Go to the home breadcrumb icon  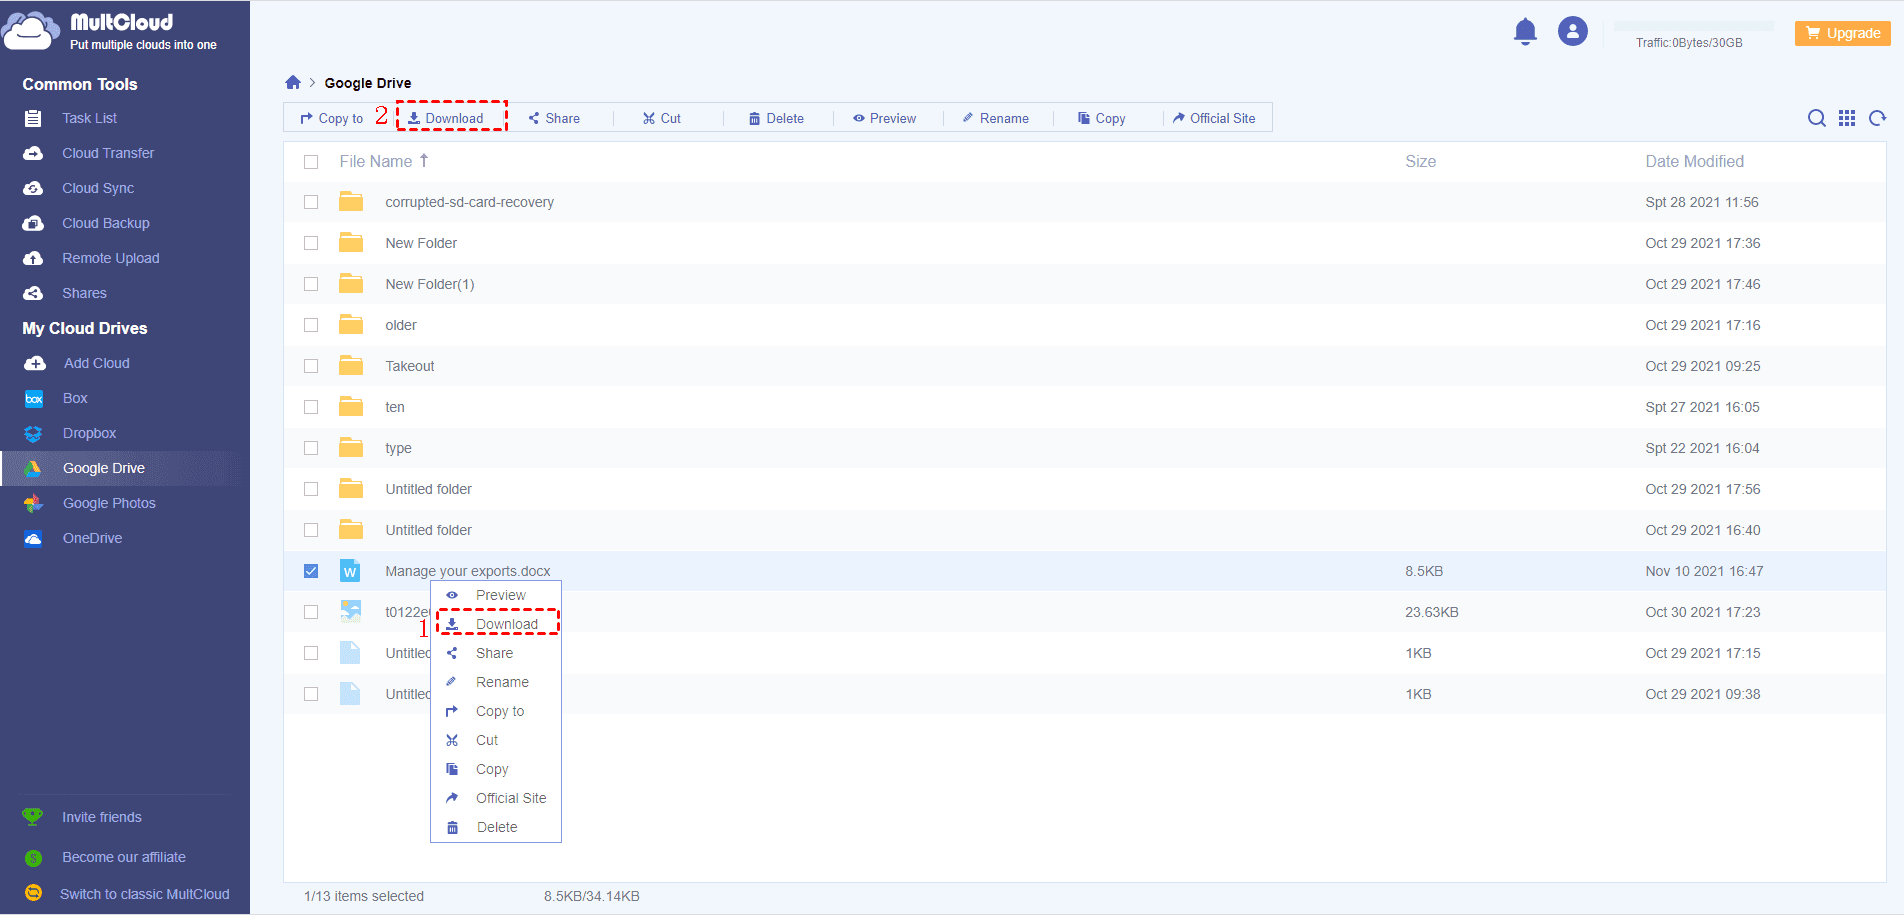[293, 82]
